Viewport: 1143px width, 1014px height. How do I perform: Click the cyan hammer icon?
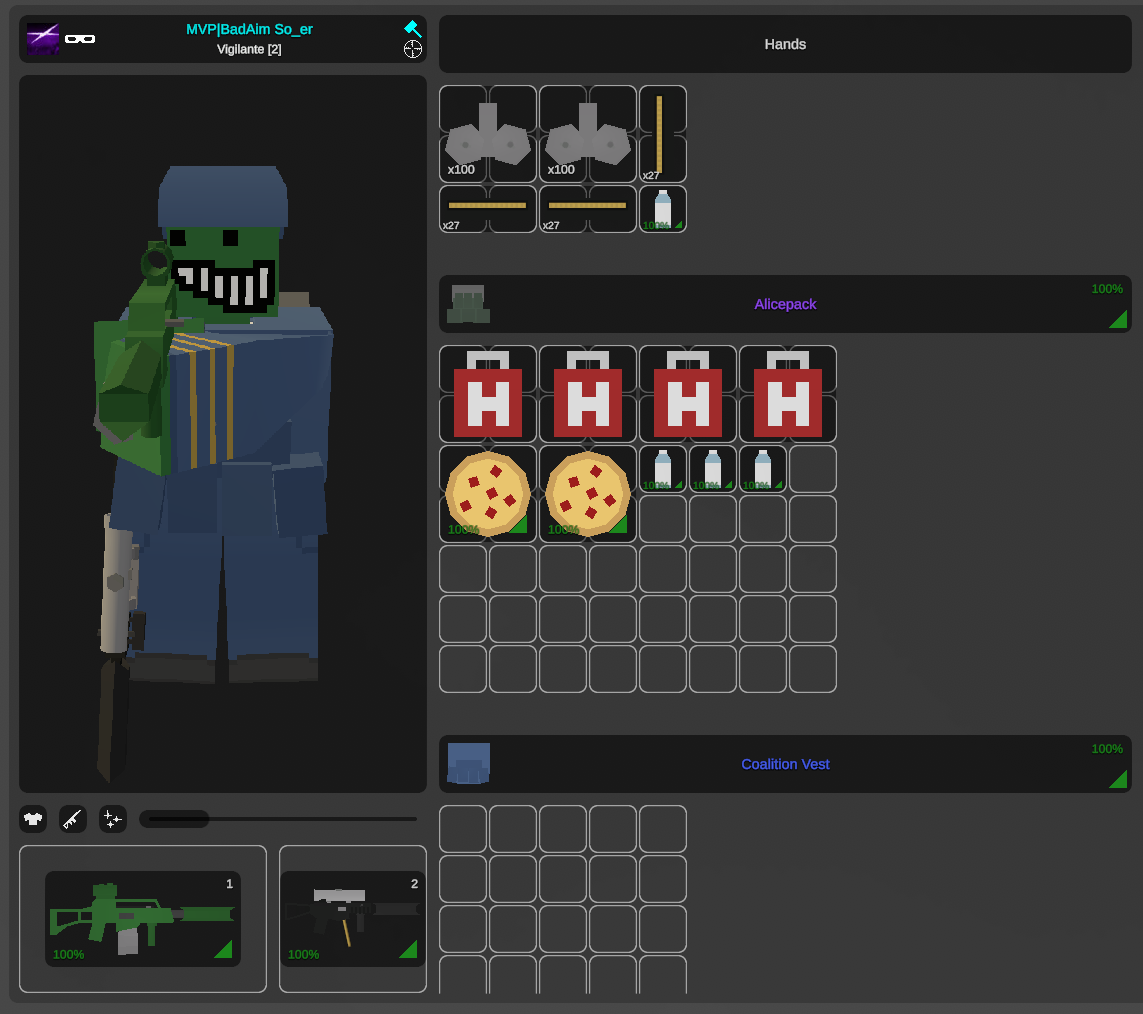[413, 28]
